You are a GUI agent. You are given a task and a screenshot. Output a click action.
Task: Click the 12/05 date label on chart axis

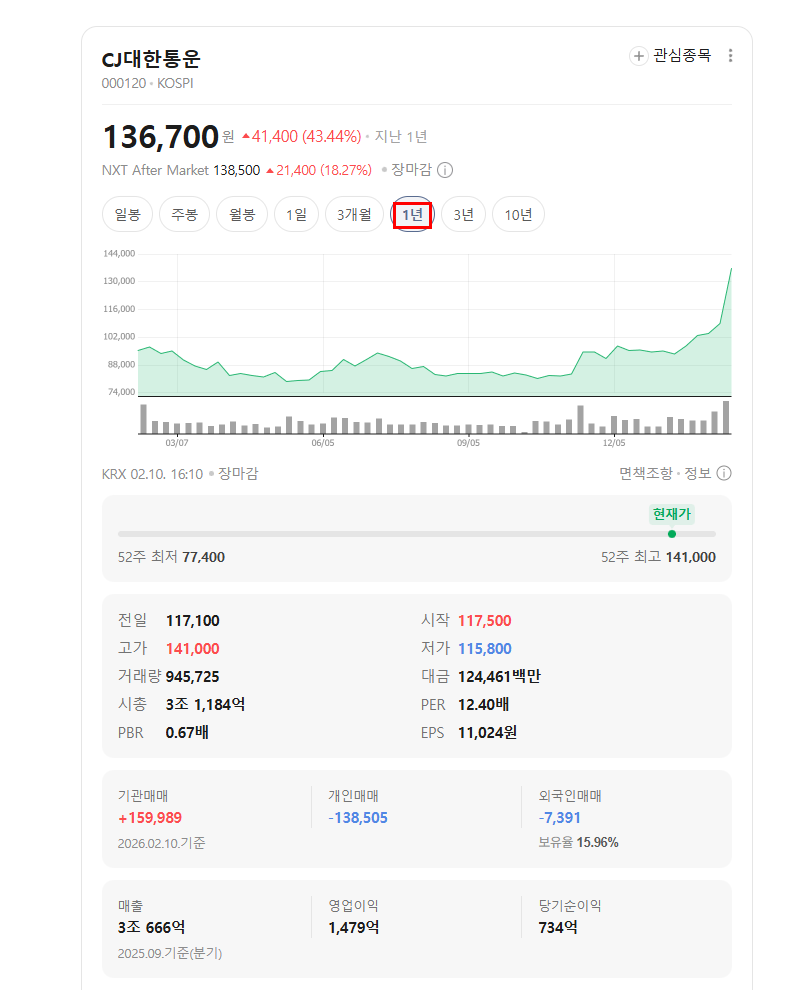(614, 443)
